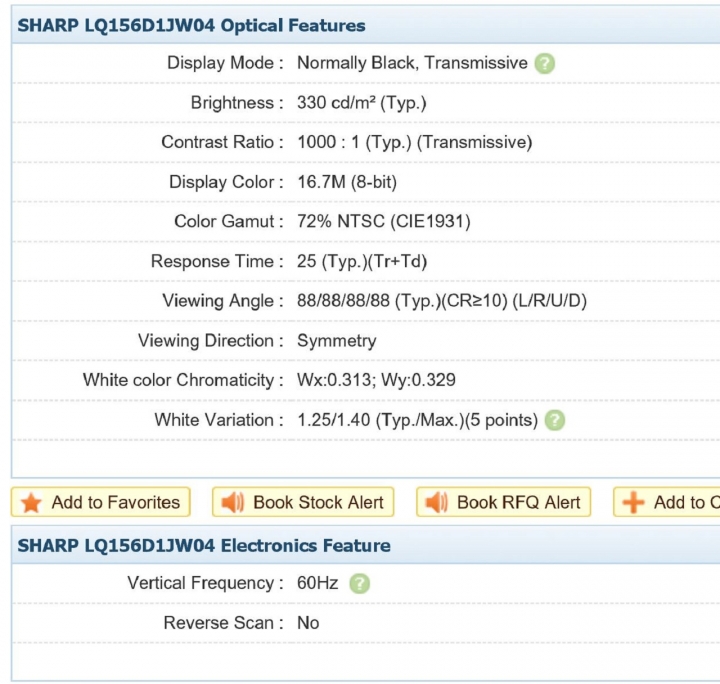Viewport: 720px width, 684px height.
Task: Click the SHARP LQ156D1JW04 Electronics Feature header
Action: click(204, 546)
